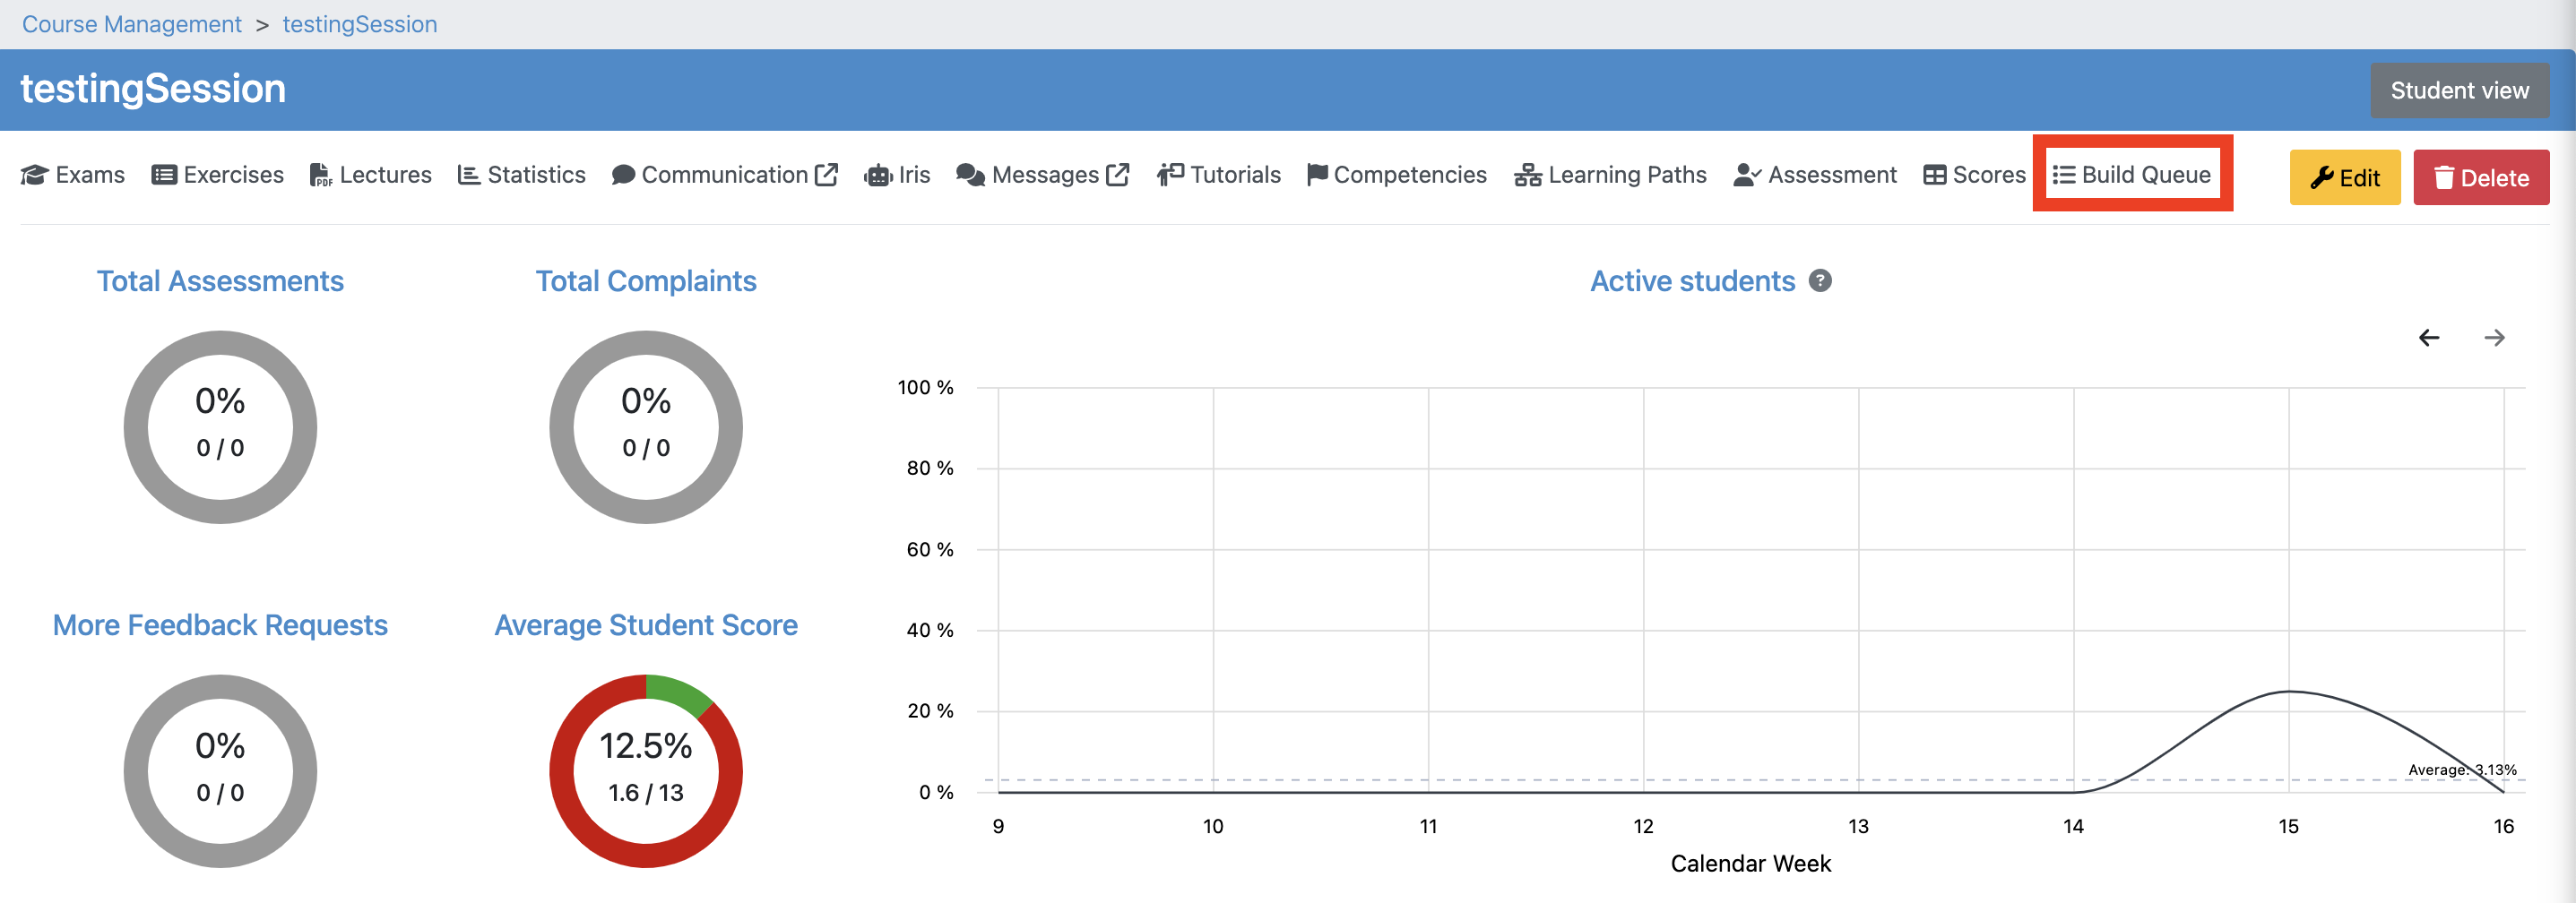The width and height of the screenshot is (2576, 903).
Task: Click the 12.5% score value
Action: (646, 745)
